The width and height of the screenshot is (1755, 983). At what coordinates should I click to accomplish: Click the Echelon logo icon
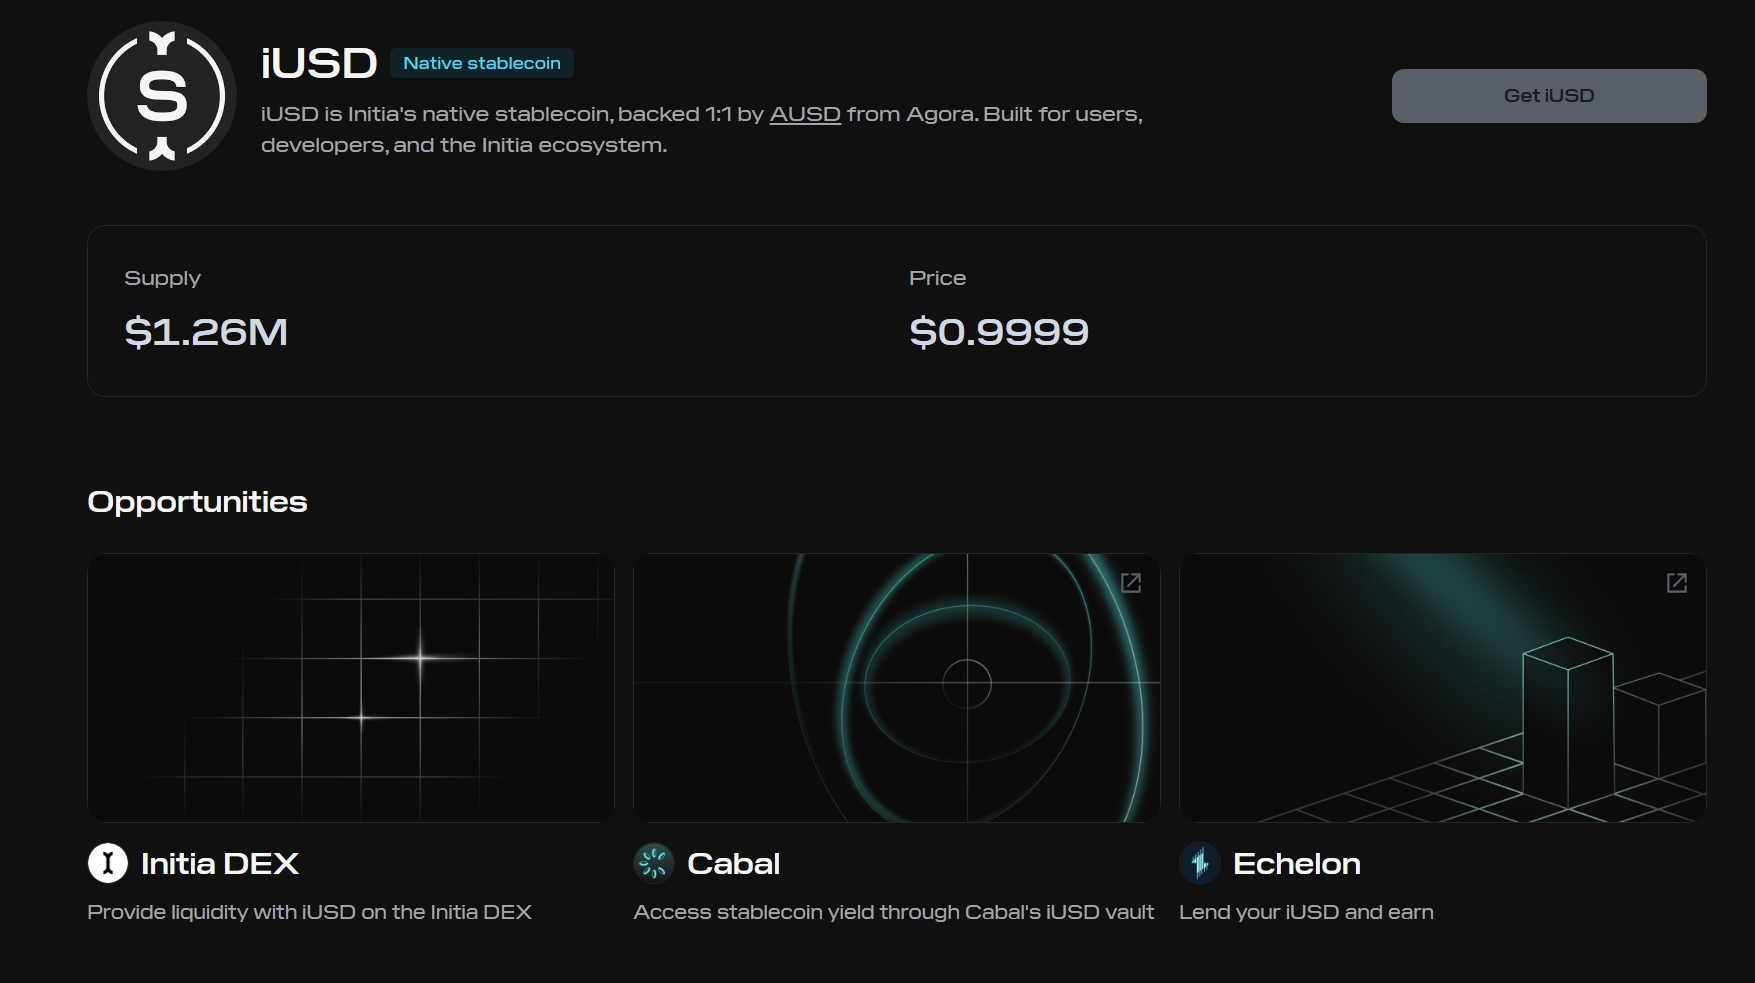(x=1200, y=863)
